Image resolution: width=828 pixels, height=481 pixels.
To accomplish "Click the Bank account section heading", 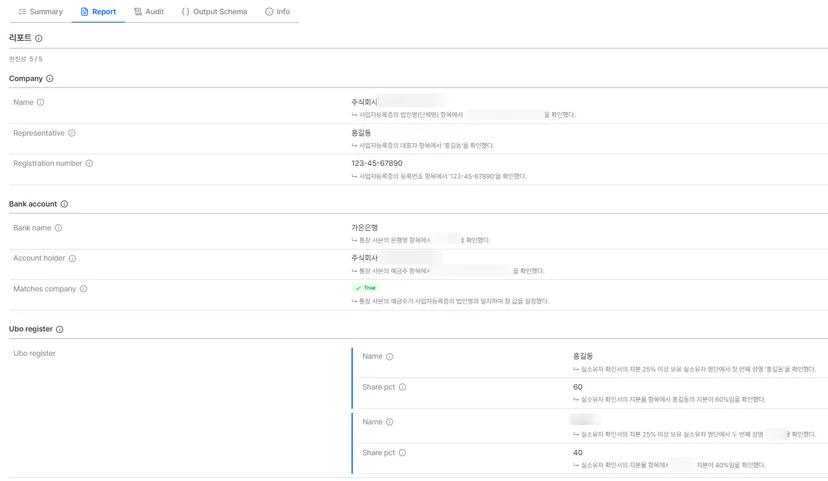I will tap(33, 204).
